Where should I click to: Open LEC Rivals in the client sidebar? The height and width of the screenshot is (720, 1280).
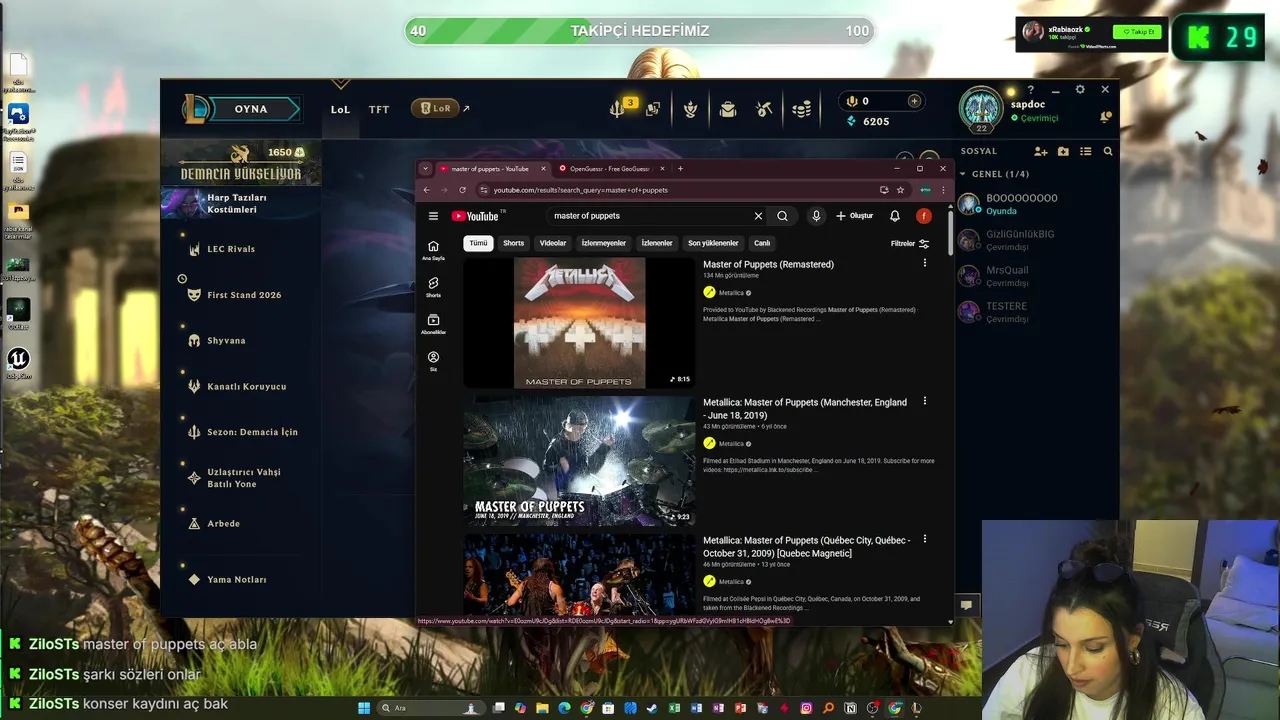pyautogui.click(x=231, y=249)
